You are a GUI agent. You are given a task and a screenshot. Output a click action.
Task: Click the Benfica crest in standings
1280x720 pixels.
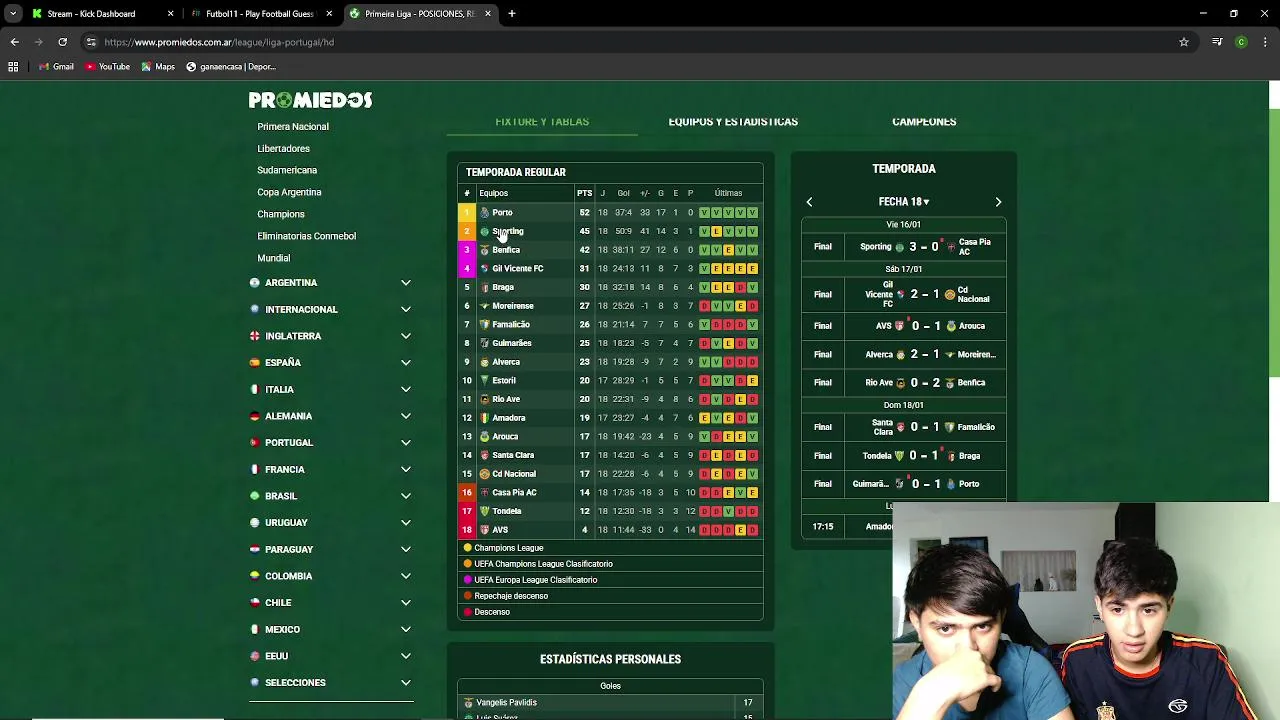[485, 250]
